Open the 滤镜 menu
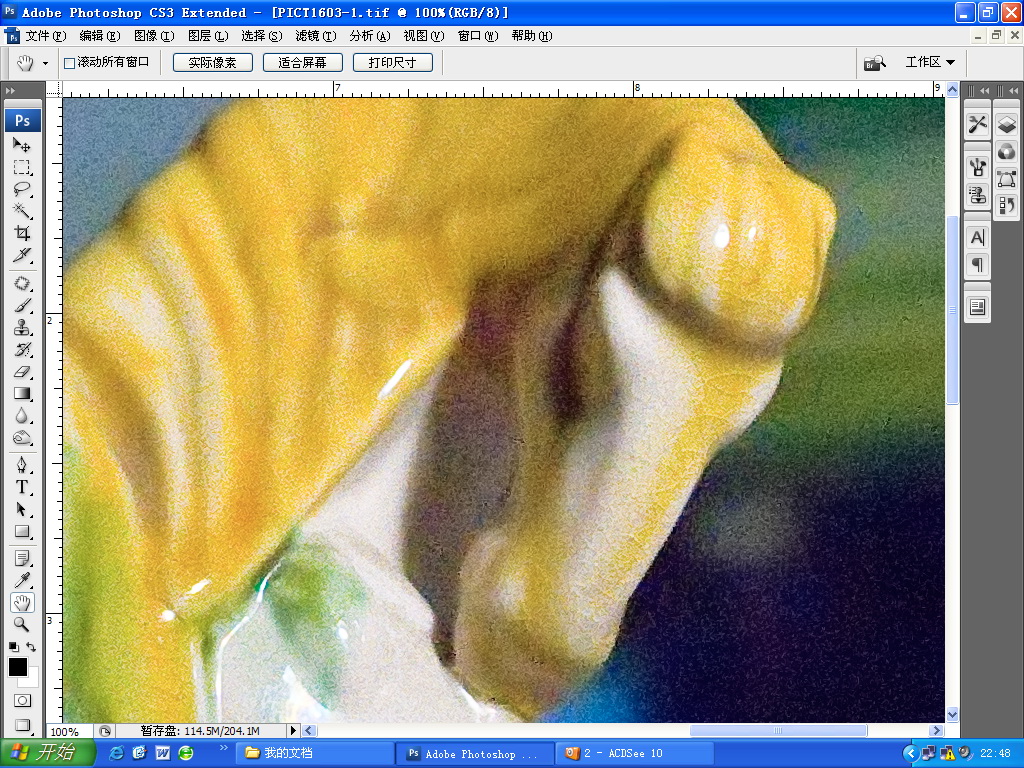Viewport: 1024px width, 768px height. coord(315,36)
